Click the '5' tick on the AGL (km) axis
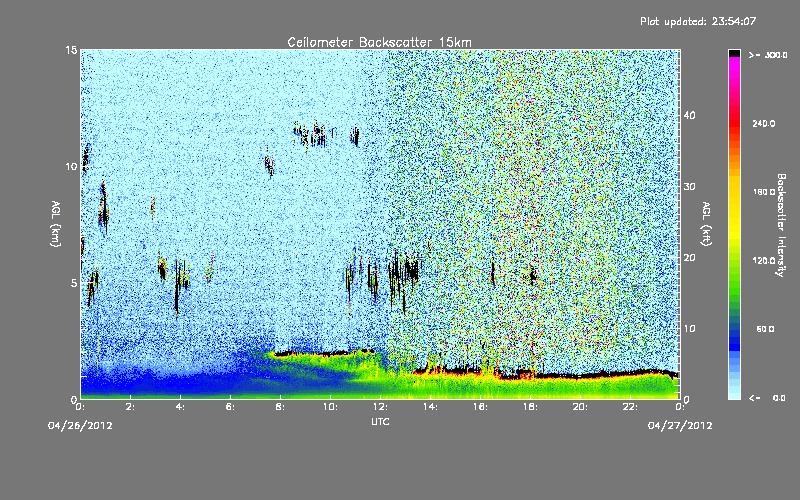This screenshot has height=500, width=800. click(74, 283)
